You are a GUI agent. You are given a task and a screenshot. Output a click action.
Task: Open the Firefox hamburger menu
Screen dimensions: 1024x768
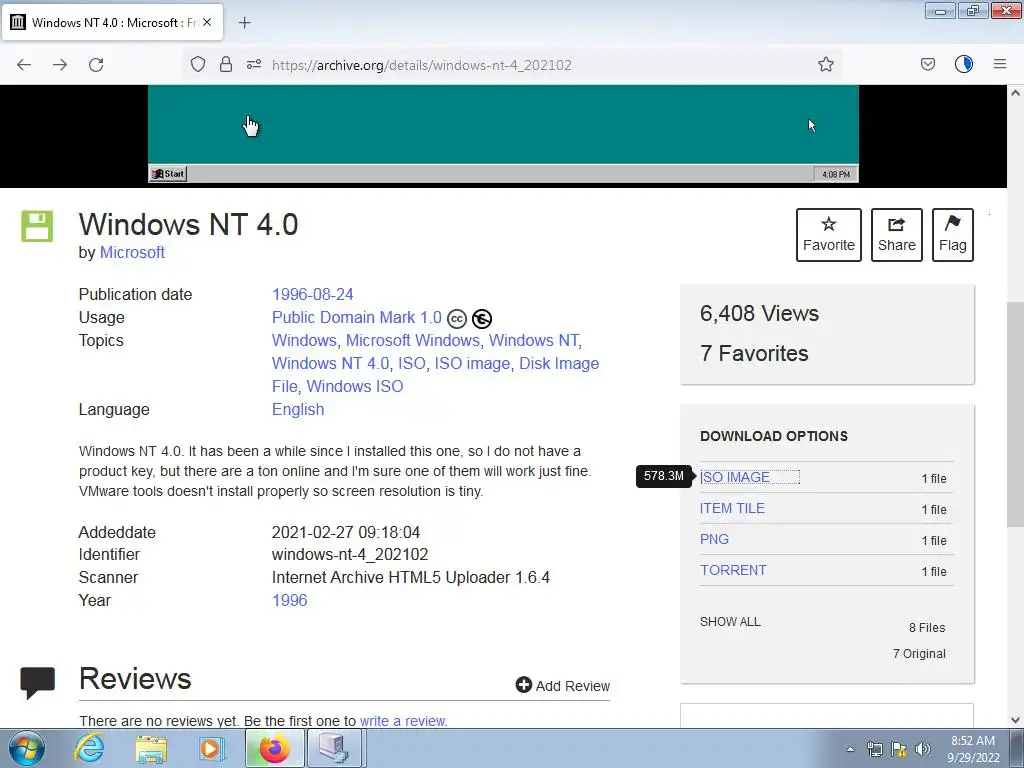[1000, 64]
